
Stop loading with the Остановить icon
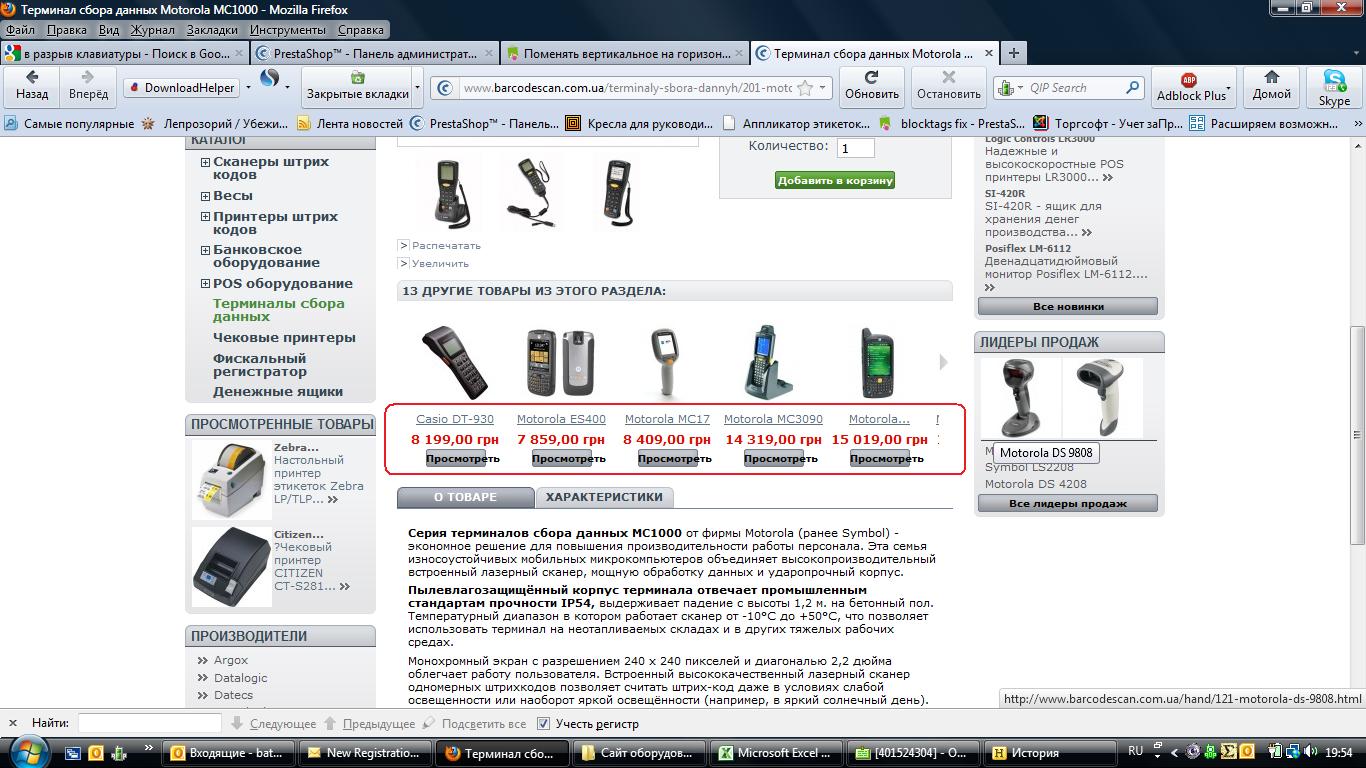pos(948,86)
